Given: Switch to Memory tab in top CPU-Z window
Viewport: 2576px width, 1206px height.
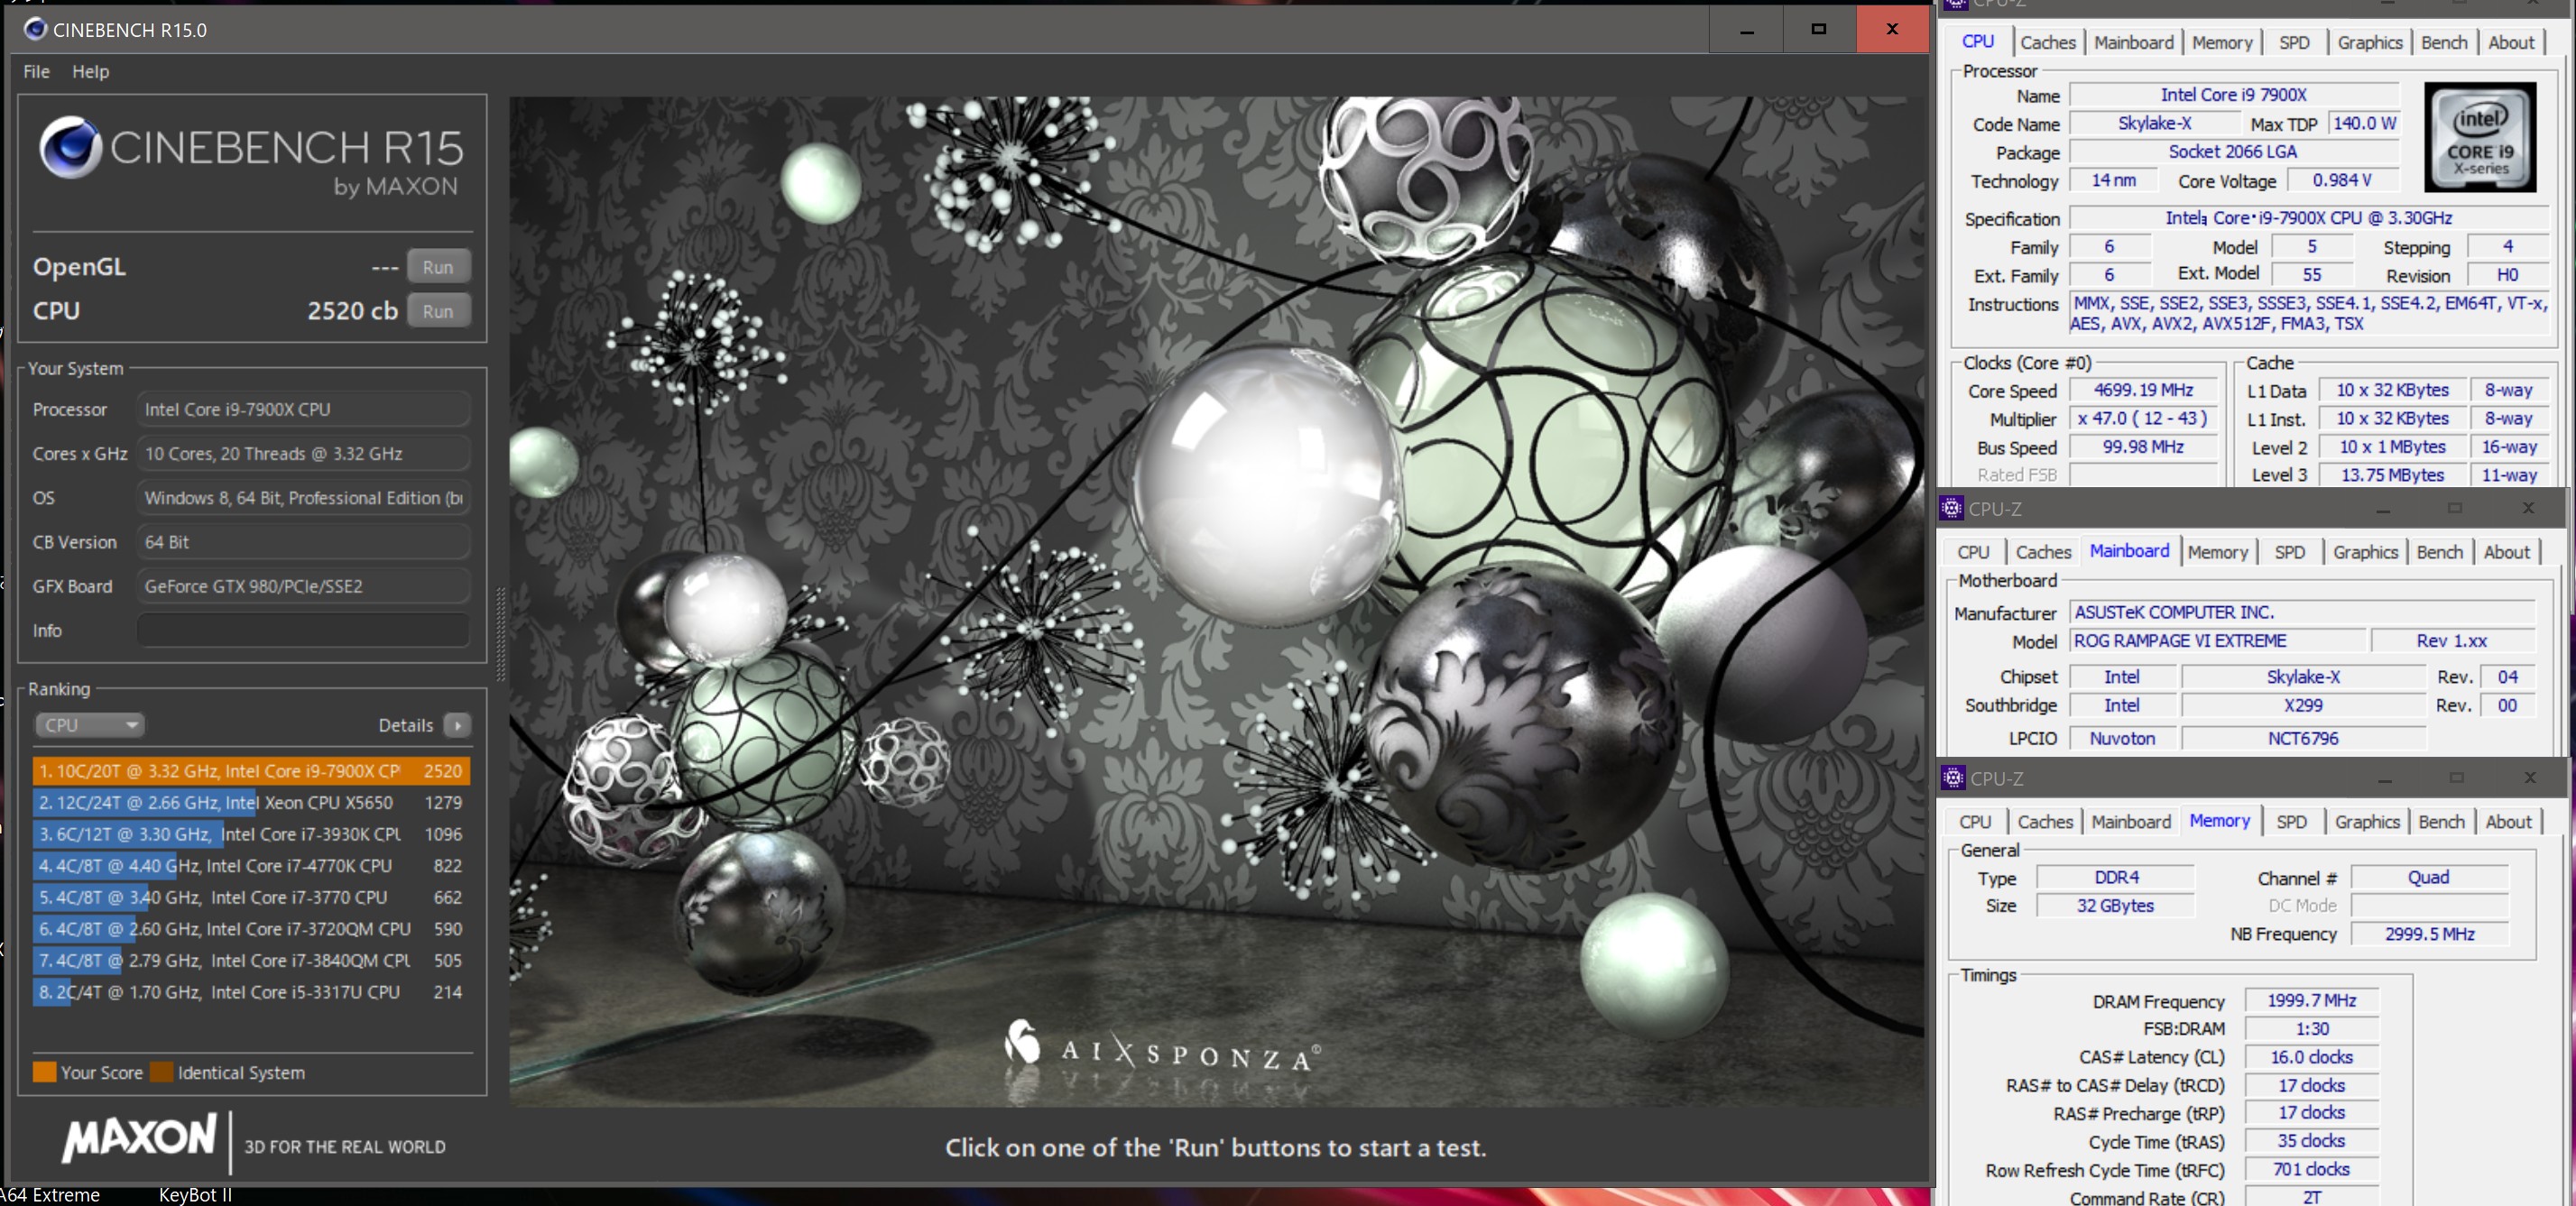Looking at the screenshot, I should click(x=2222, y=42).
